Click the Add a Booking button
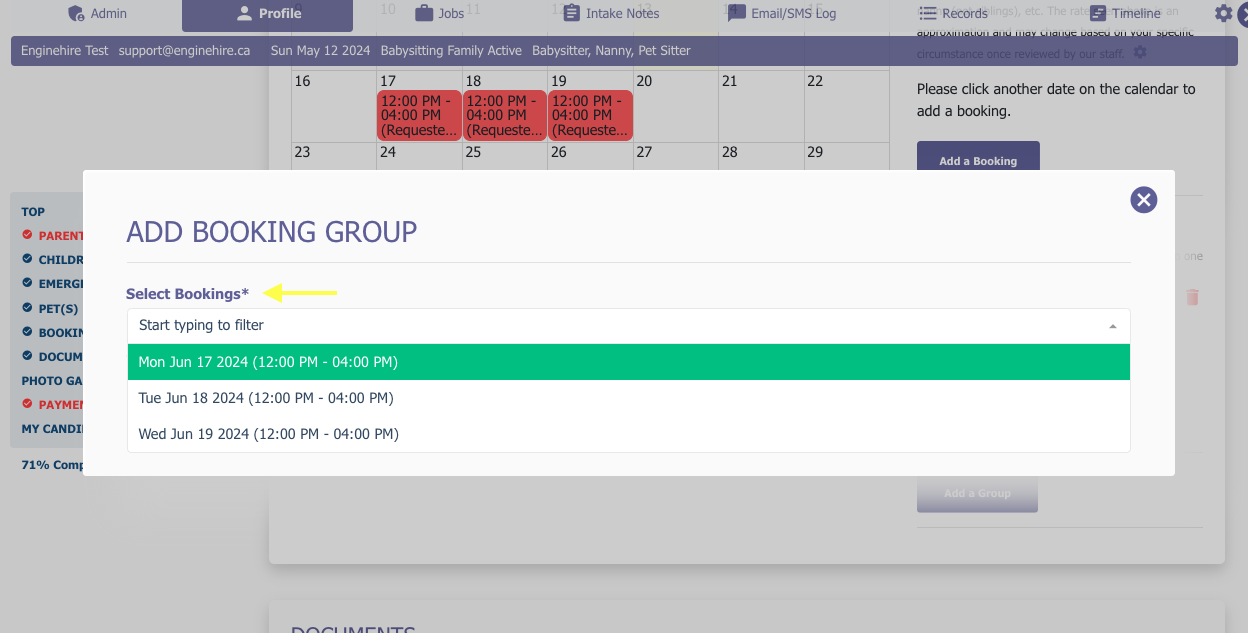 [x=977, y=160]
